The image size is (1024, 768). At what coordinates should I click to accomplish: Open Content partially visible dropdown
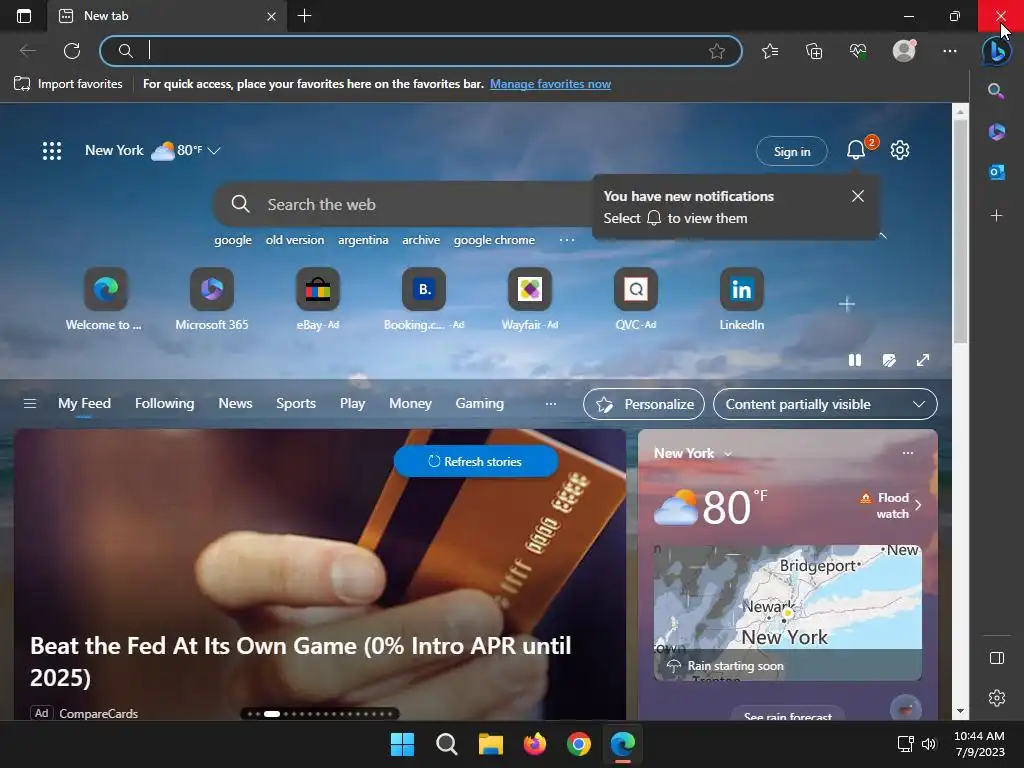click(825, 404)
